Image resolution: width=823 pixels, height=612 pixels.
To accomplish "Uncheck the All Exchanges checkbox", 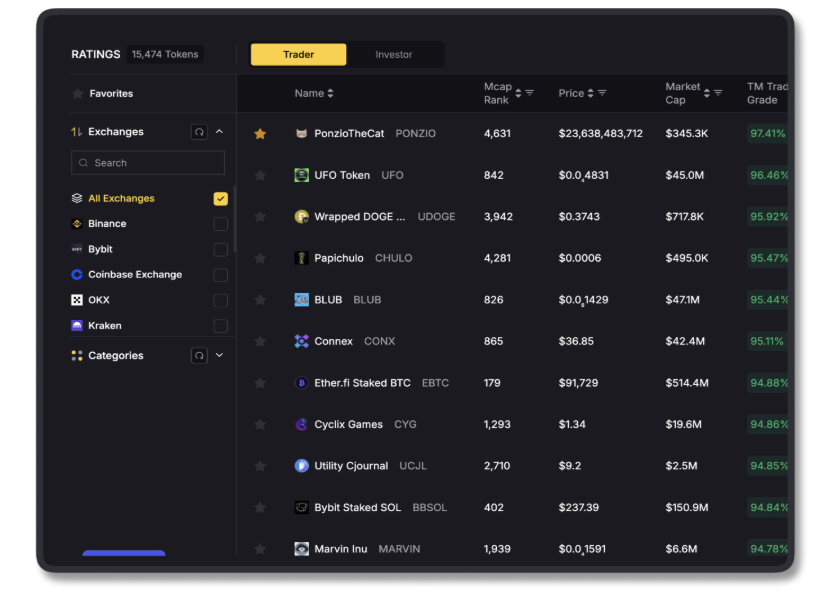I will 220,199.
